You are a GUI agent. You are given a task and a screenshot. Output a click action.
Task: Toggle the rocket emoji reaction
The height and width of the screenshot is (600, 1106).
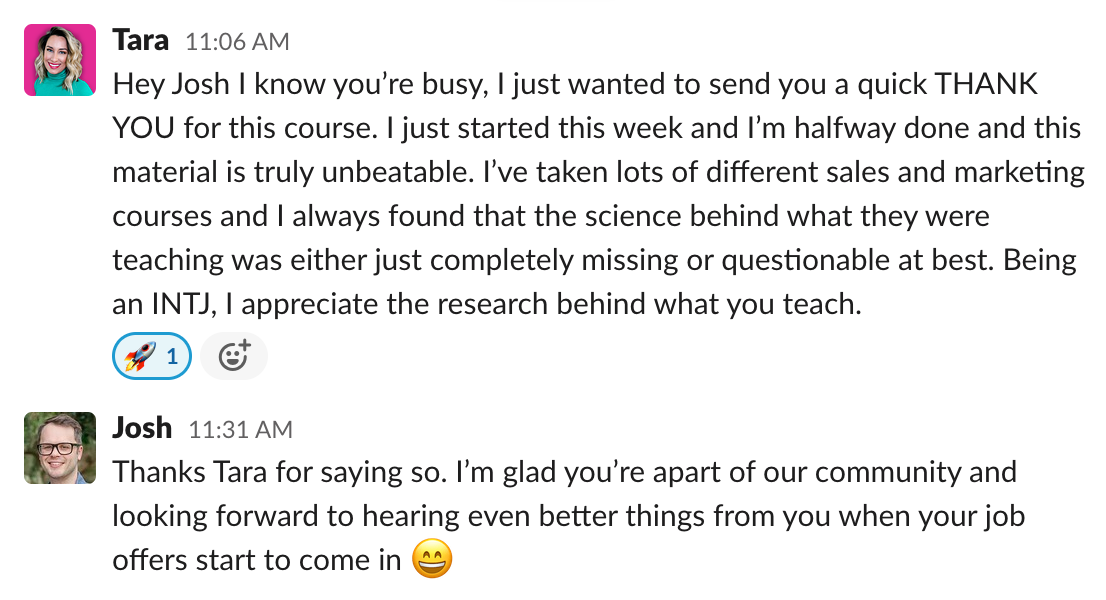[152, 356]
